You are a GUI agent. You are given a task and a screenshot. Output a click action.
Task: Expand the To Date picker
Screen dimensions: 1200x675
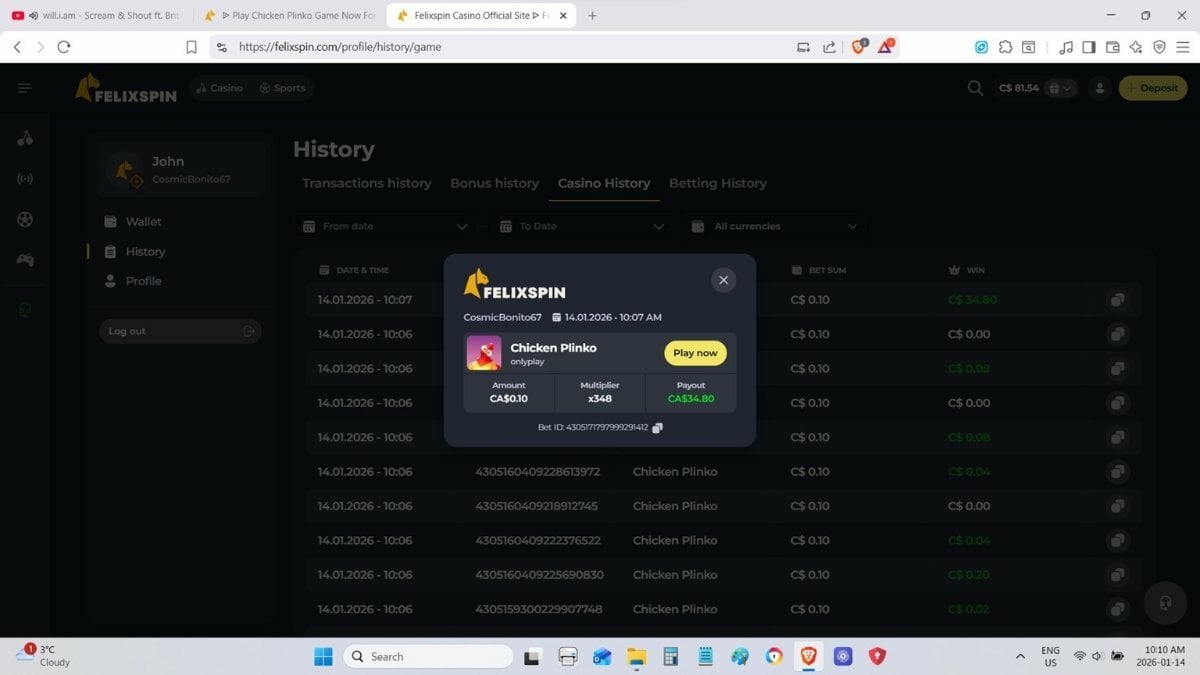click(x=581, y=227)
